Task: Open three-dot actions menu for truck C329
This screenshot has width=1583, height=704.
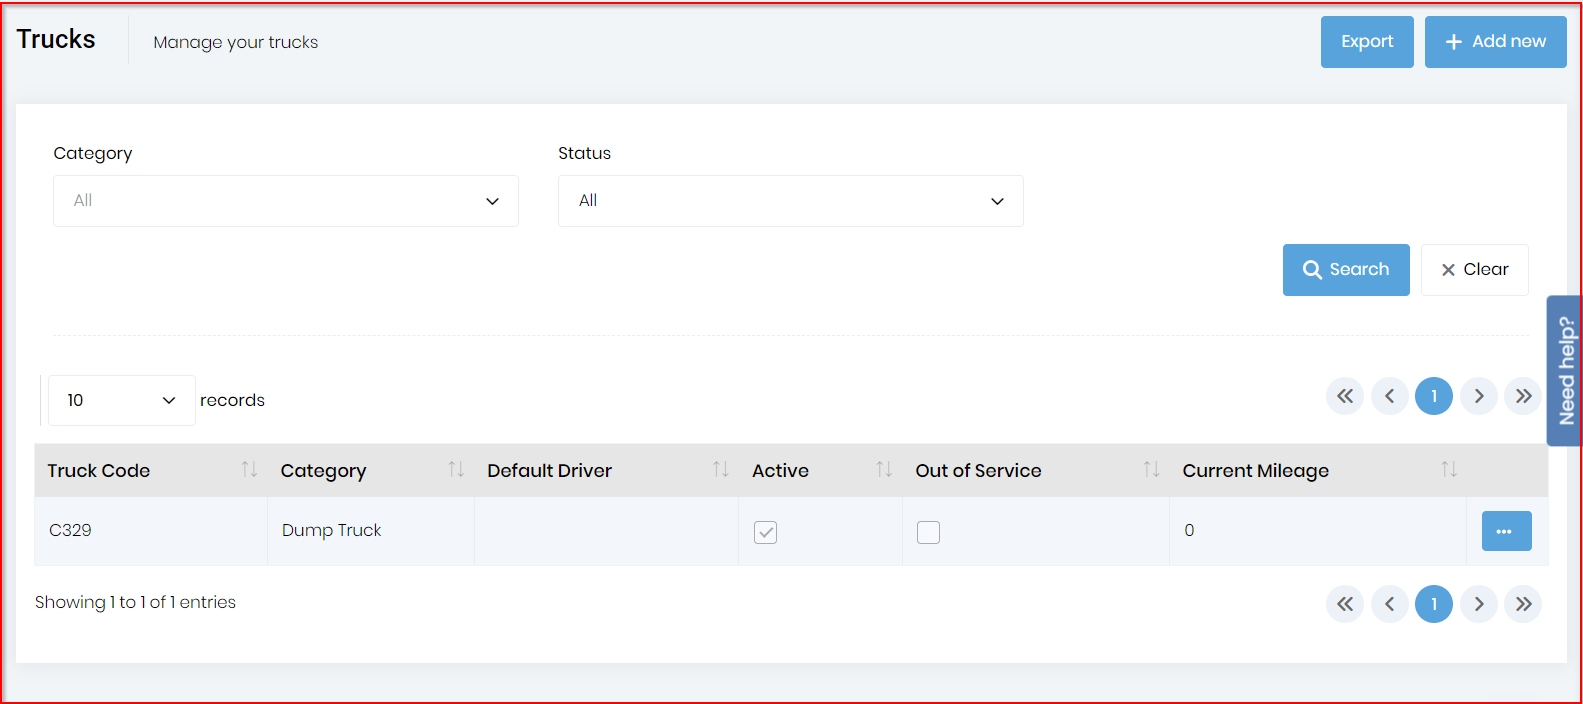Action: (x=1506, y=531)
